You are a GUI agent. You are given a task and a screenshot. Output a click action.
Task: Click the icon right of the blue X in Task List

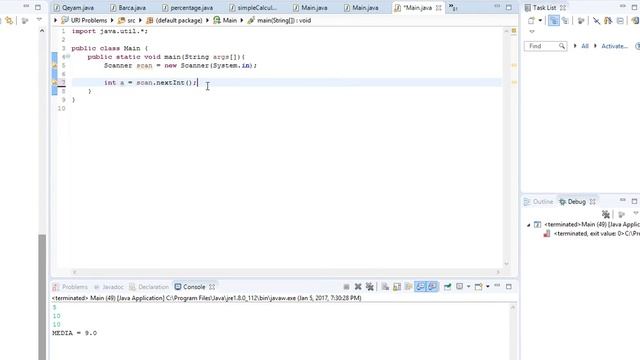[x=608, y=20]
